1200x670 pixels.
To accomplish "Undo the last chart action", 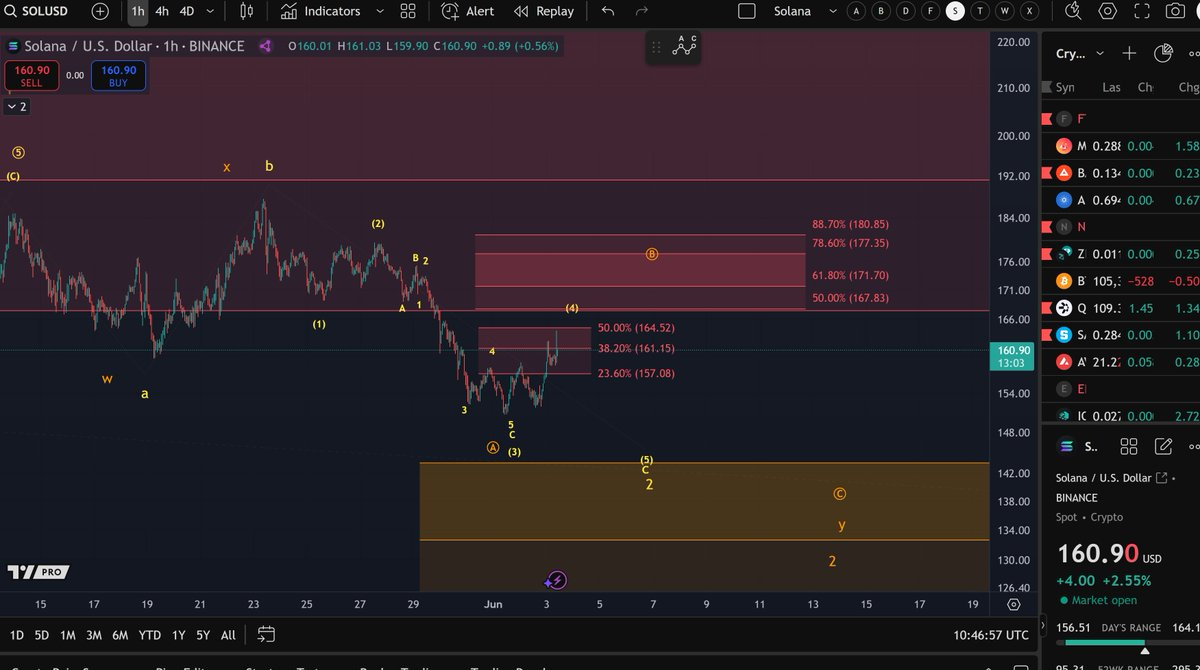I will pos(608,11).
